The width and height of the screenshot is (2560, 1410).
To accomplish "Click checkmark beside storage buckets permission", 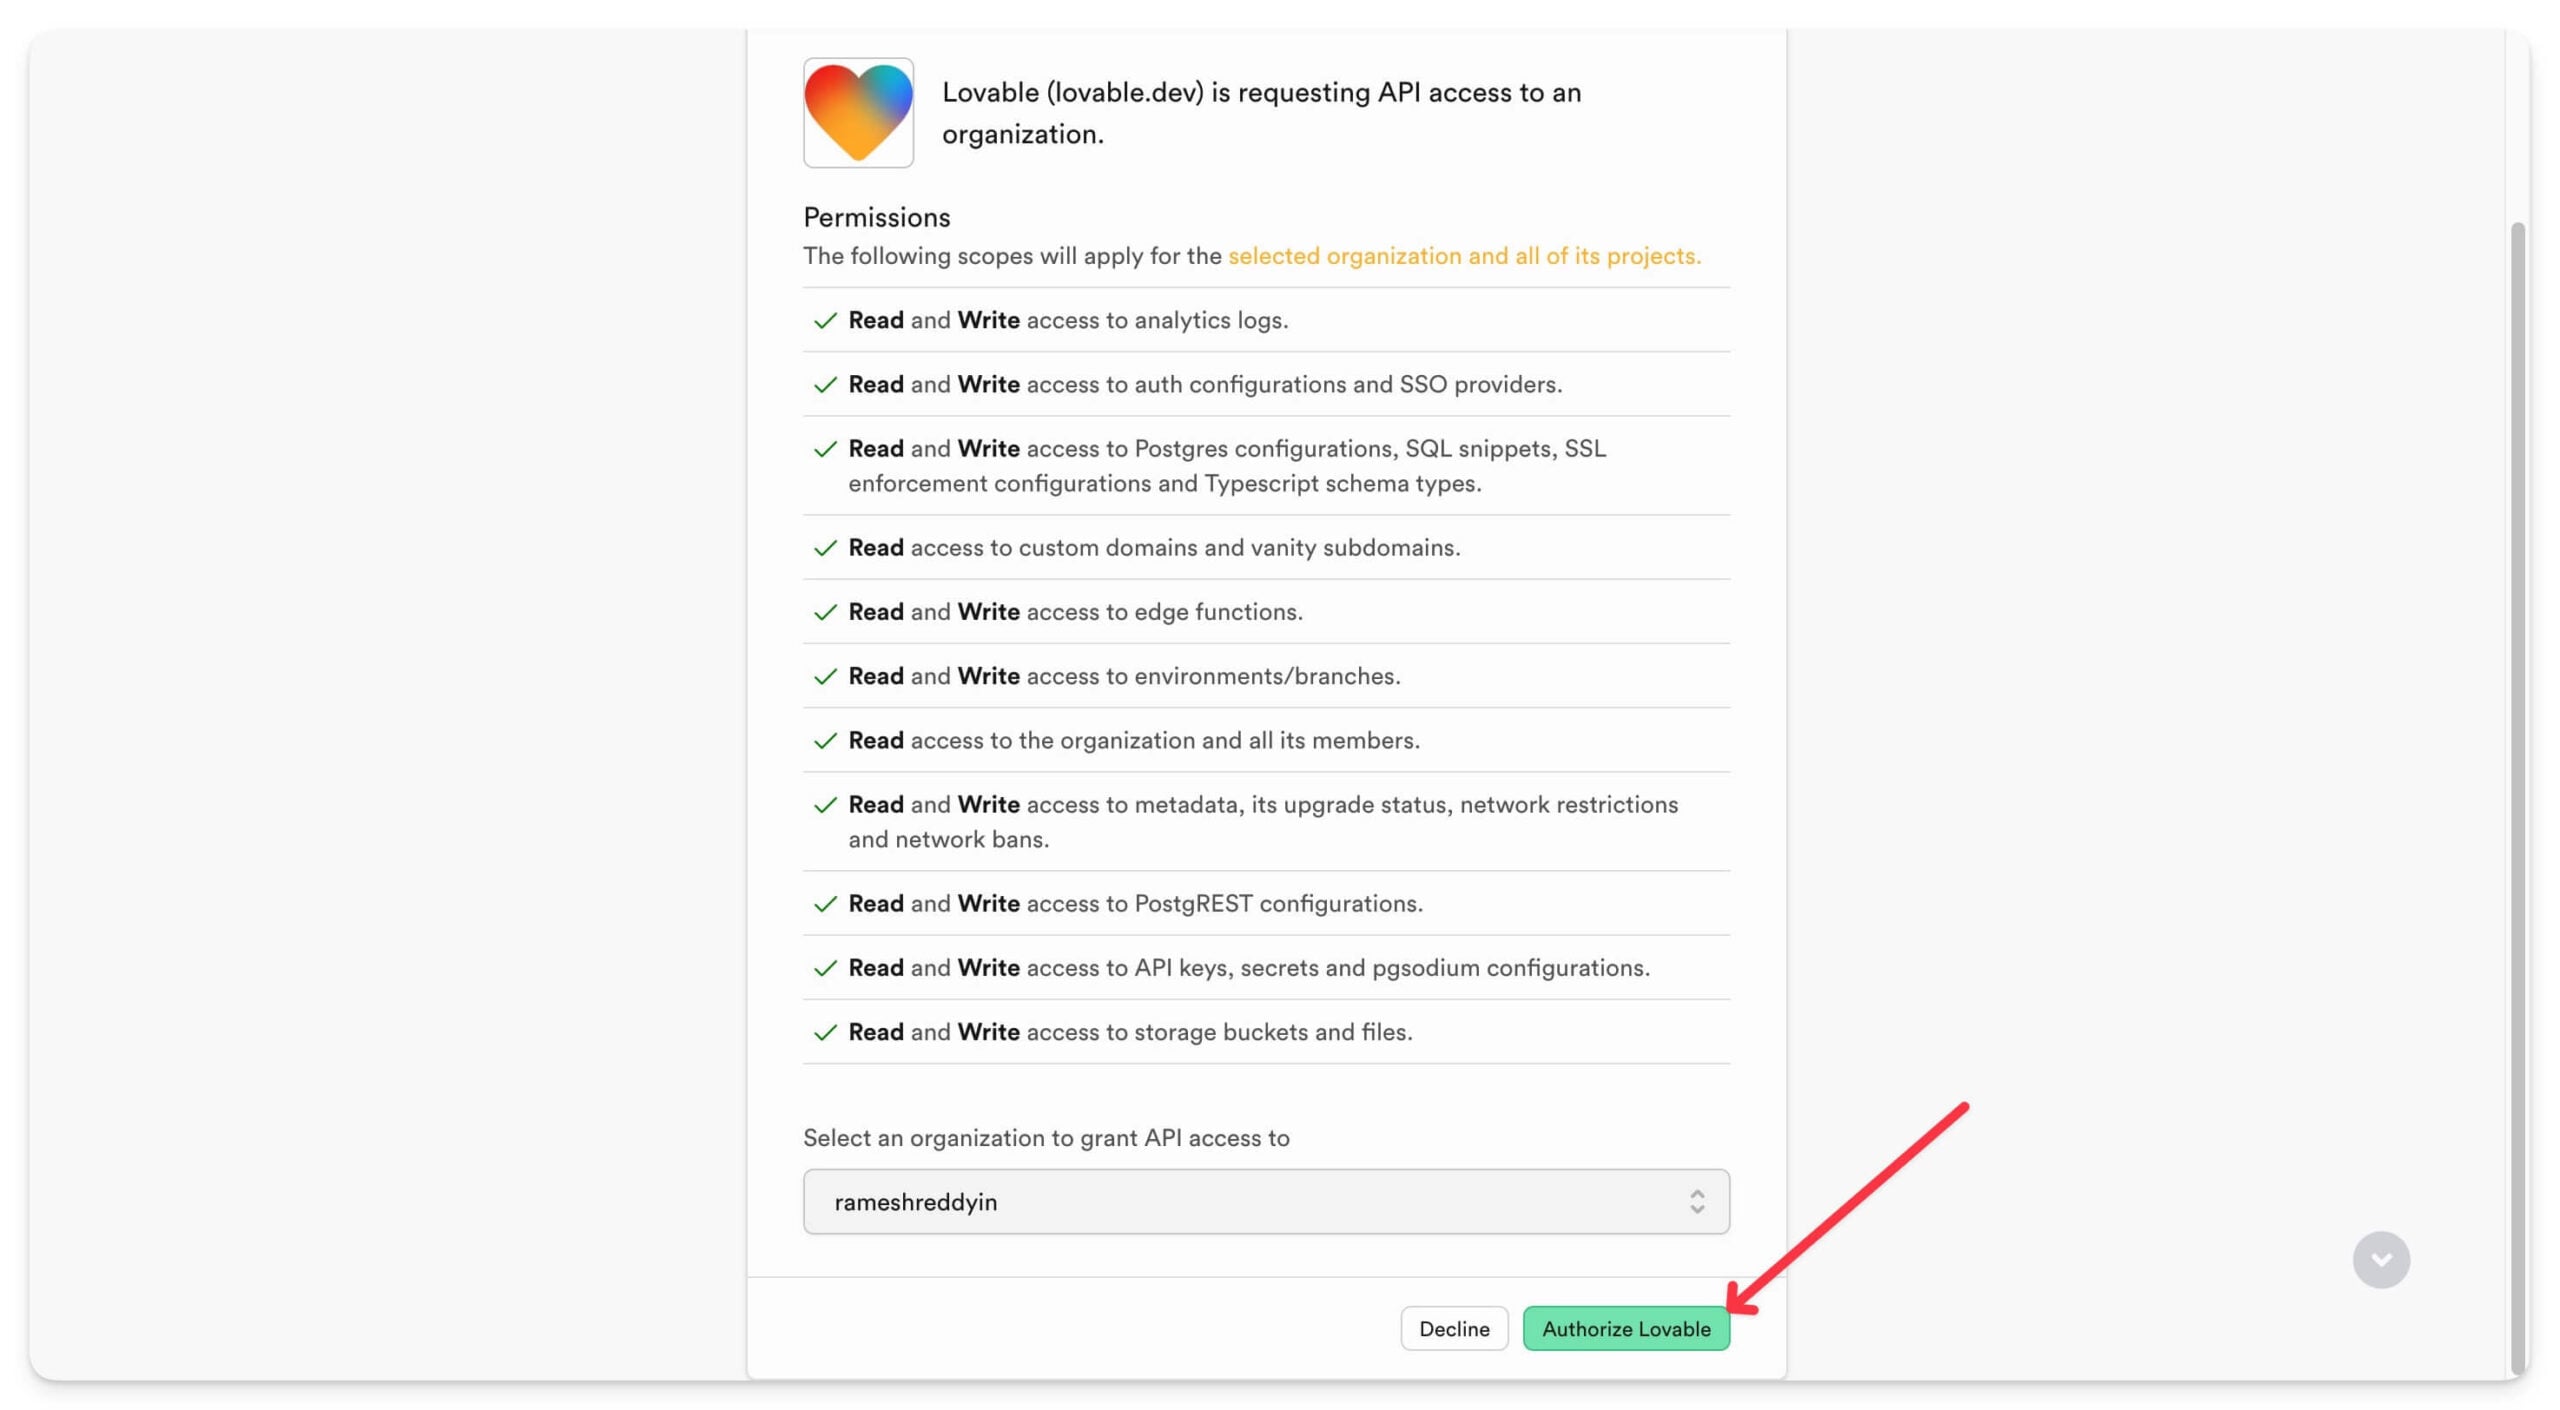I will 825,1032.
